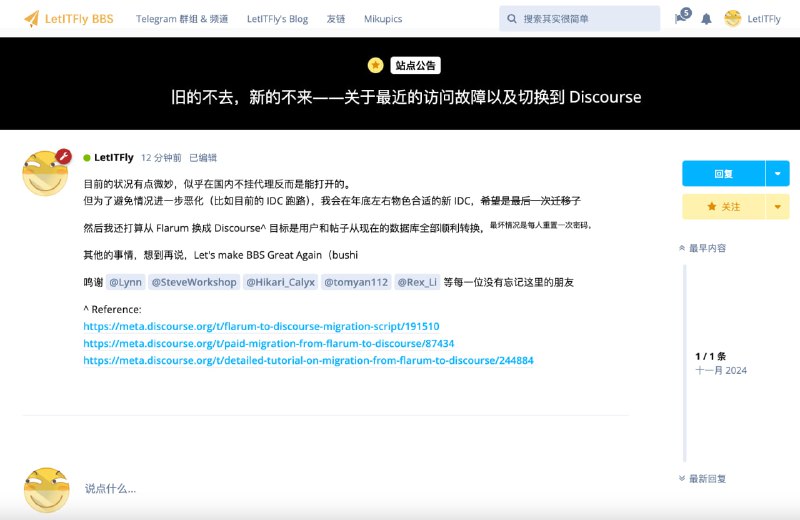
Task: Open the 友链 nav link
Action: coord(336,19)
